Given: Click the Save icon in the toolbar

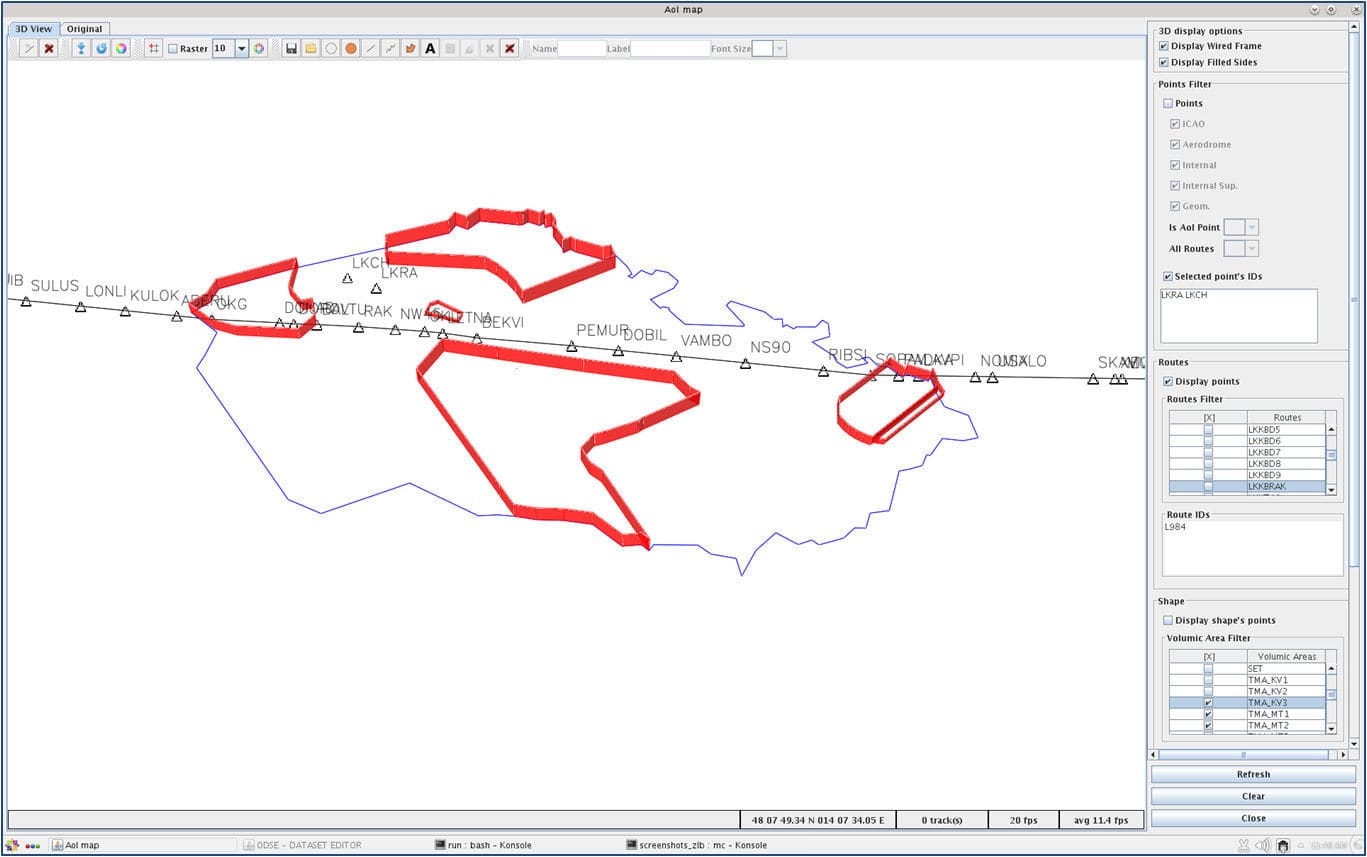Looking at the screenshot, I should coord(292,47).
